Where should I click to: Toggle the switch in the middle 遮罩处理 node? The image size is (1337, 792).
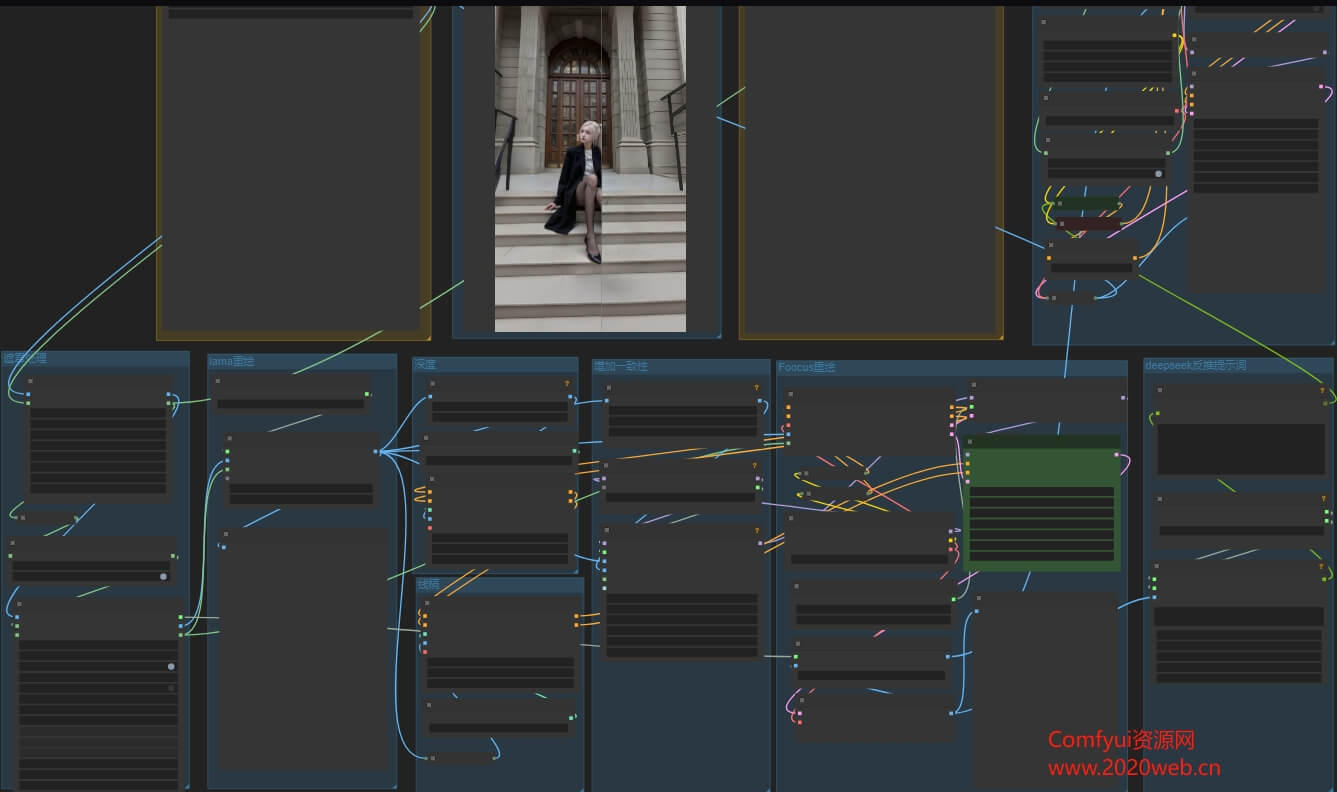click(x=163, y=576)
